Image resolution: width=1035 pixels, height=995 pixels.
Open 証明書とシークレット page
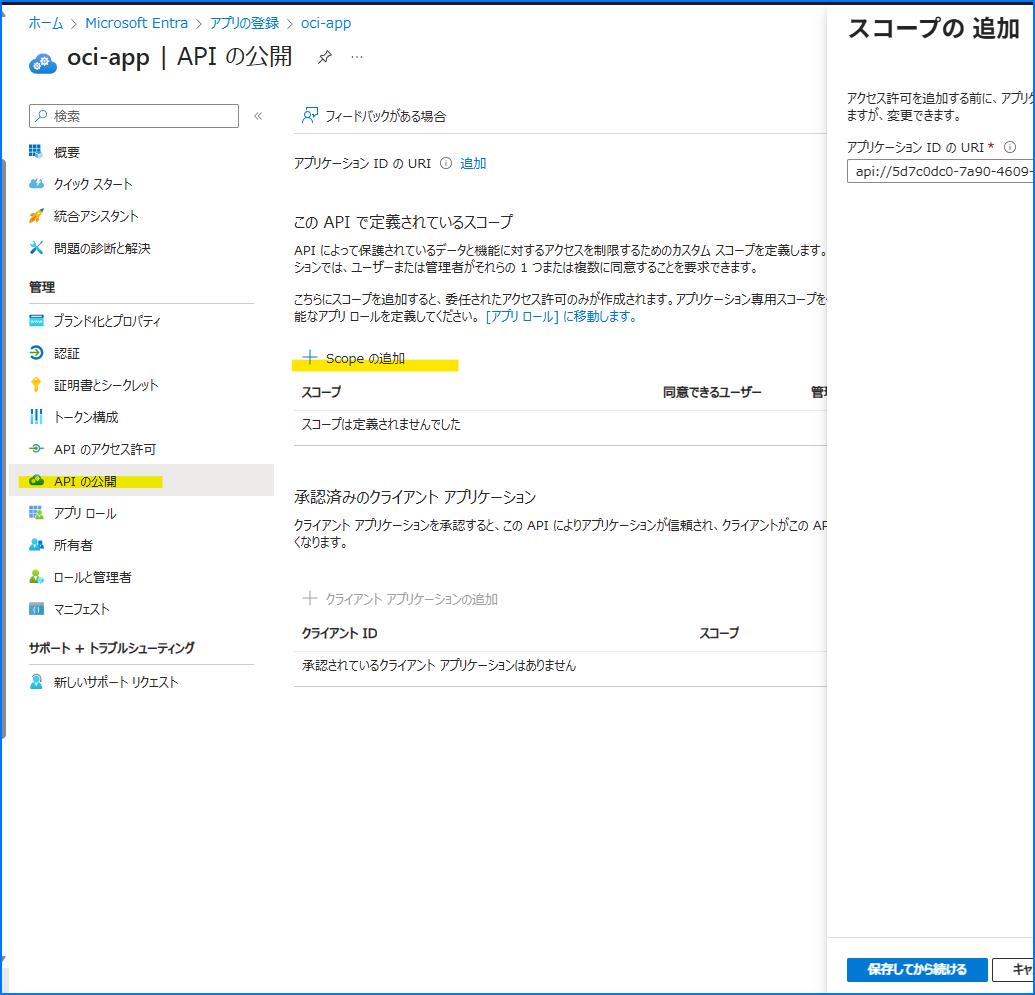tap(106, 385)
